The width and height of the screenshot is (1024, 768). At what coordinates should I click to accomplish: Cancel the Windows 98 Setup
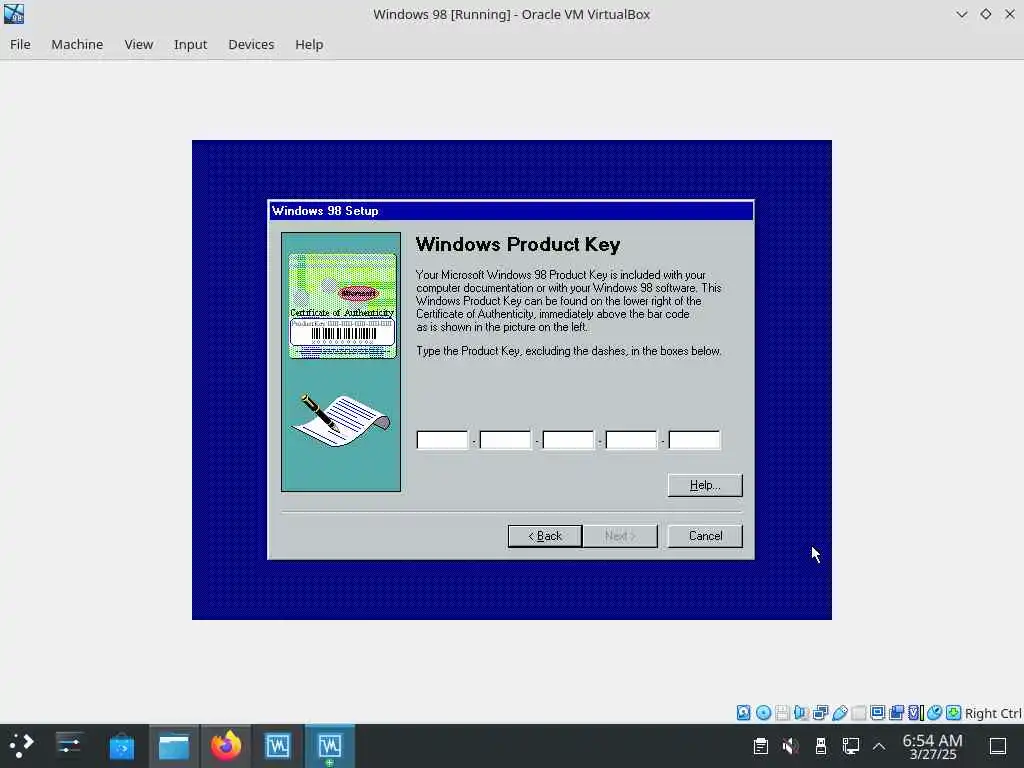point(705,536)
